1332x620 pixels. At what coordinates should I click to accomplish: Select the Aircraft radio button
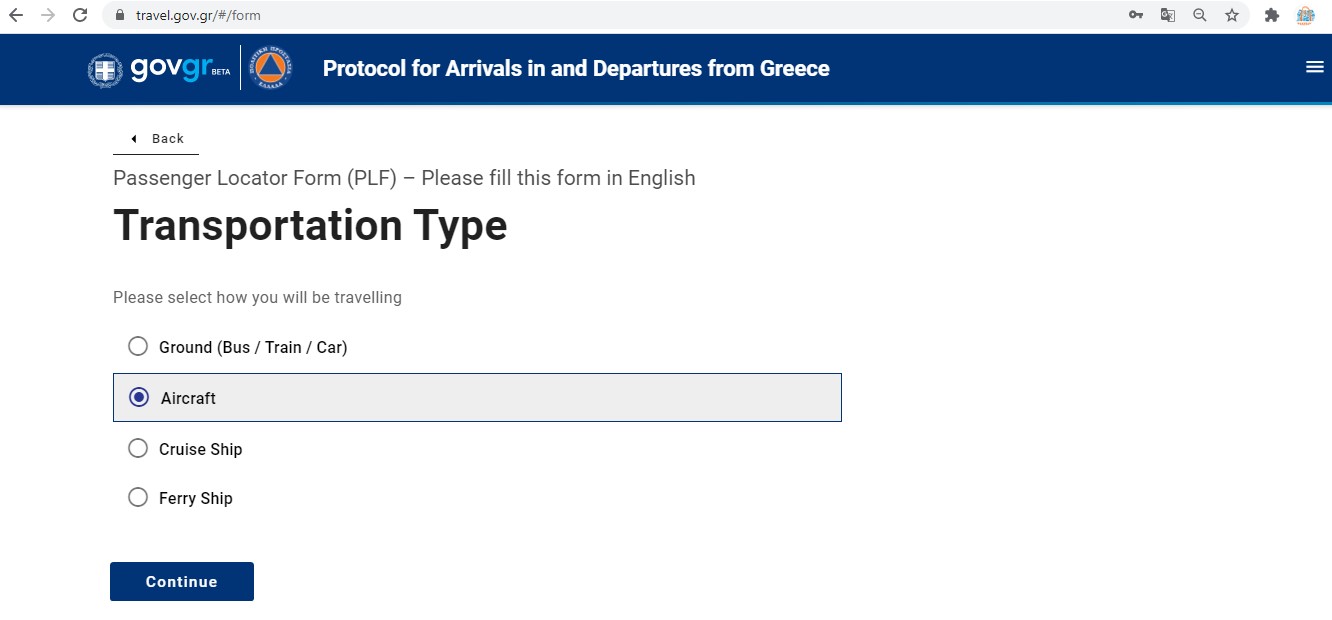click(139, 398)
